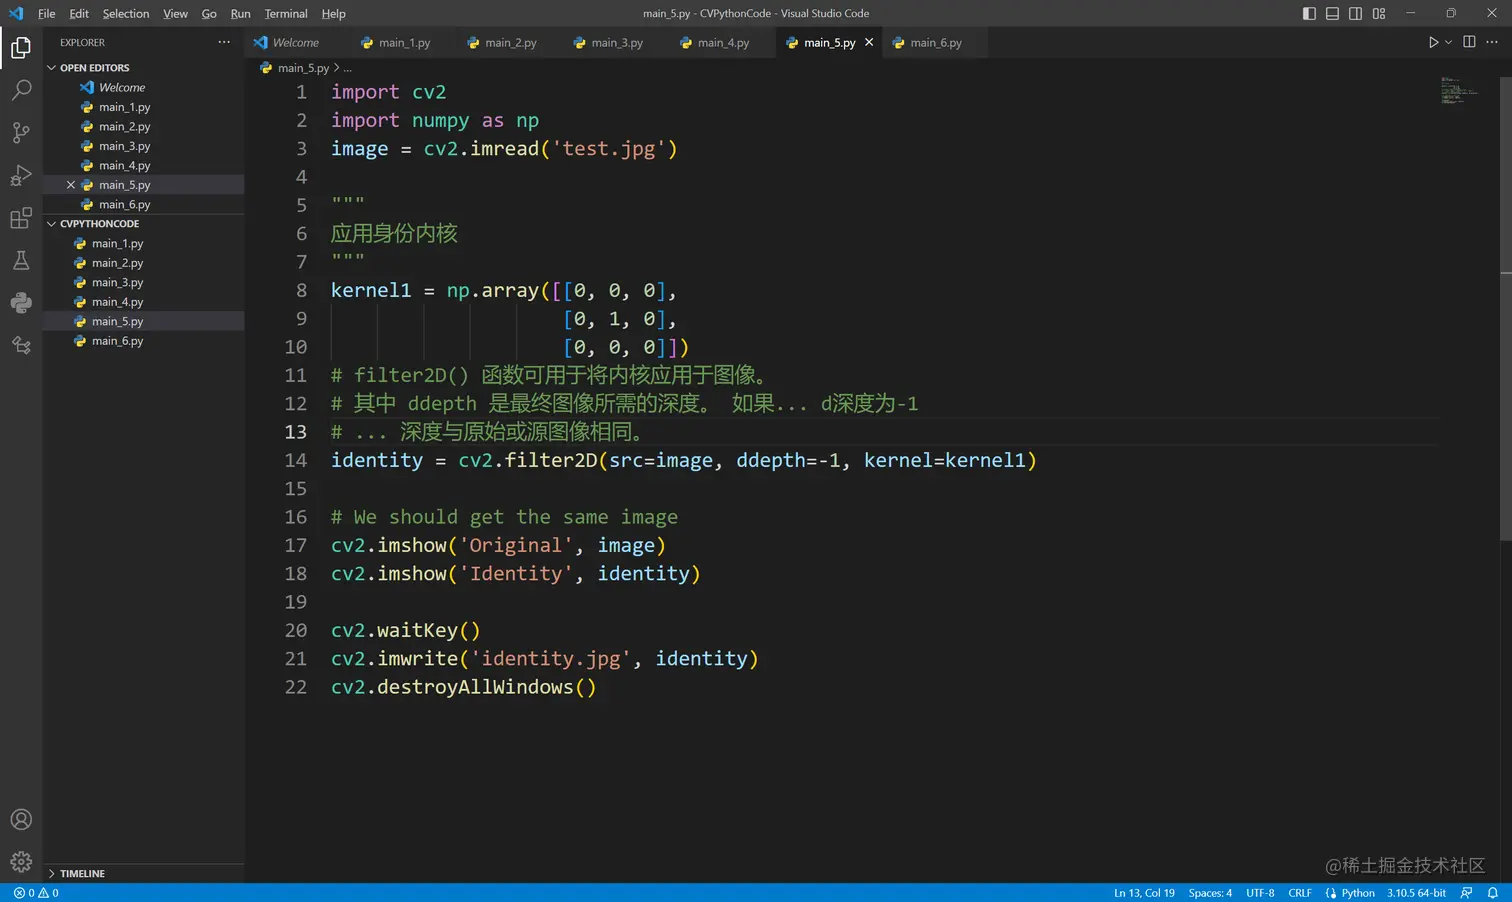Select Python interpreter 3.10.5 64-bit
The image size is (1512, 902).
click(1416, 893)
